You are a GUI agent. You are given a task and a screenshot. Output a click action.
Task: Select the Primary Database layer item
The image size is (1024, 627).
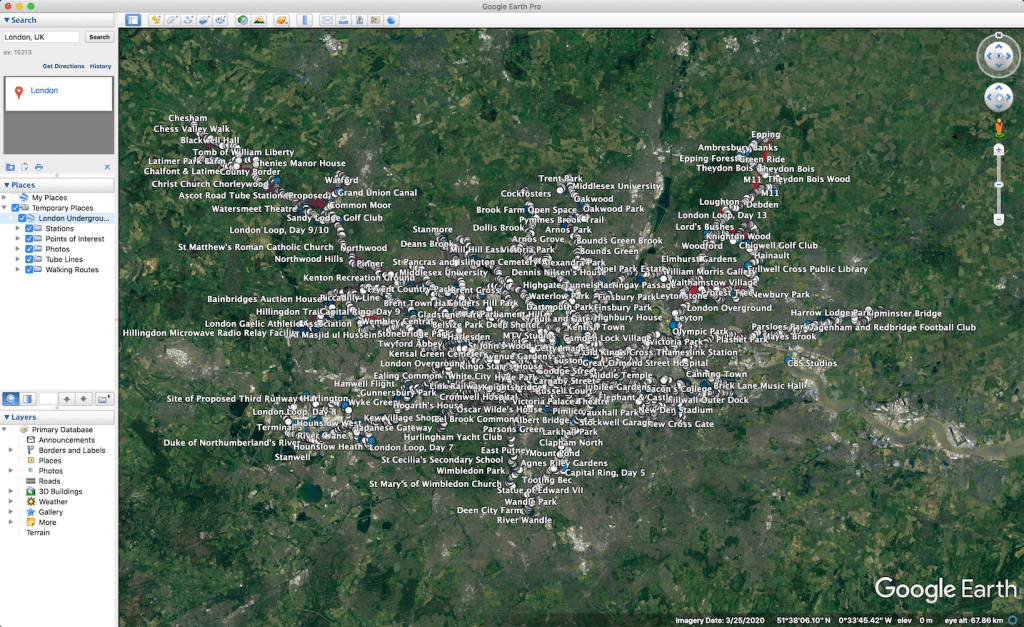point(62,430)
